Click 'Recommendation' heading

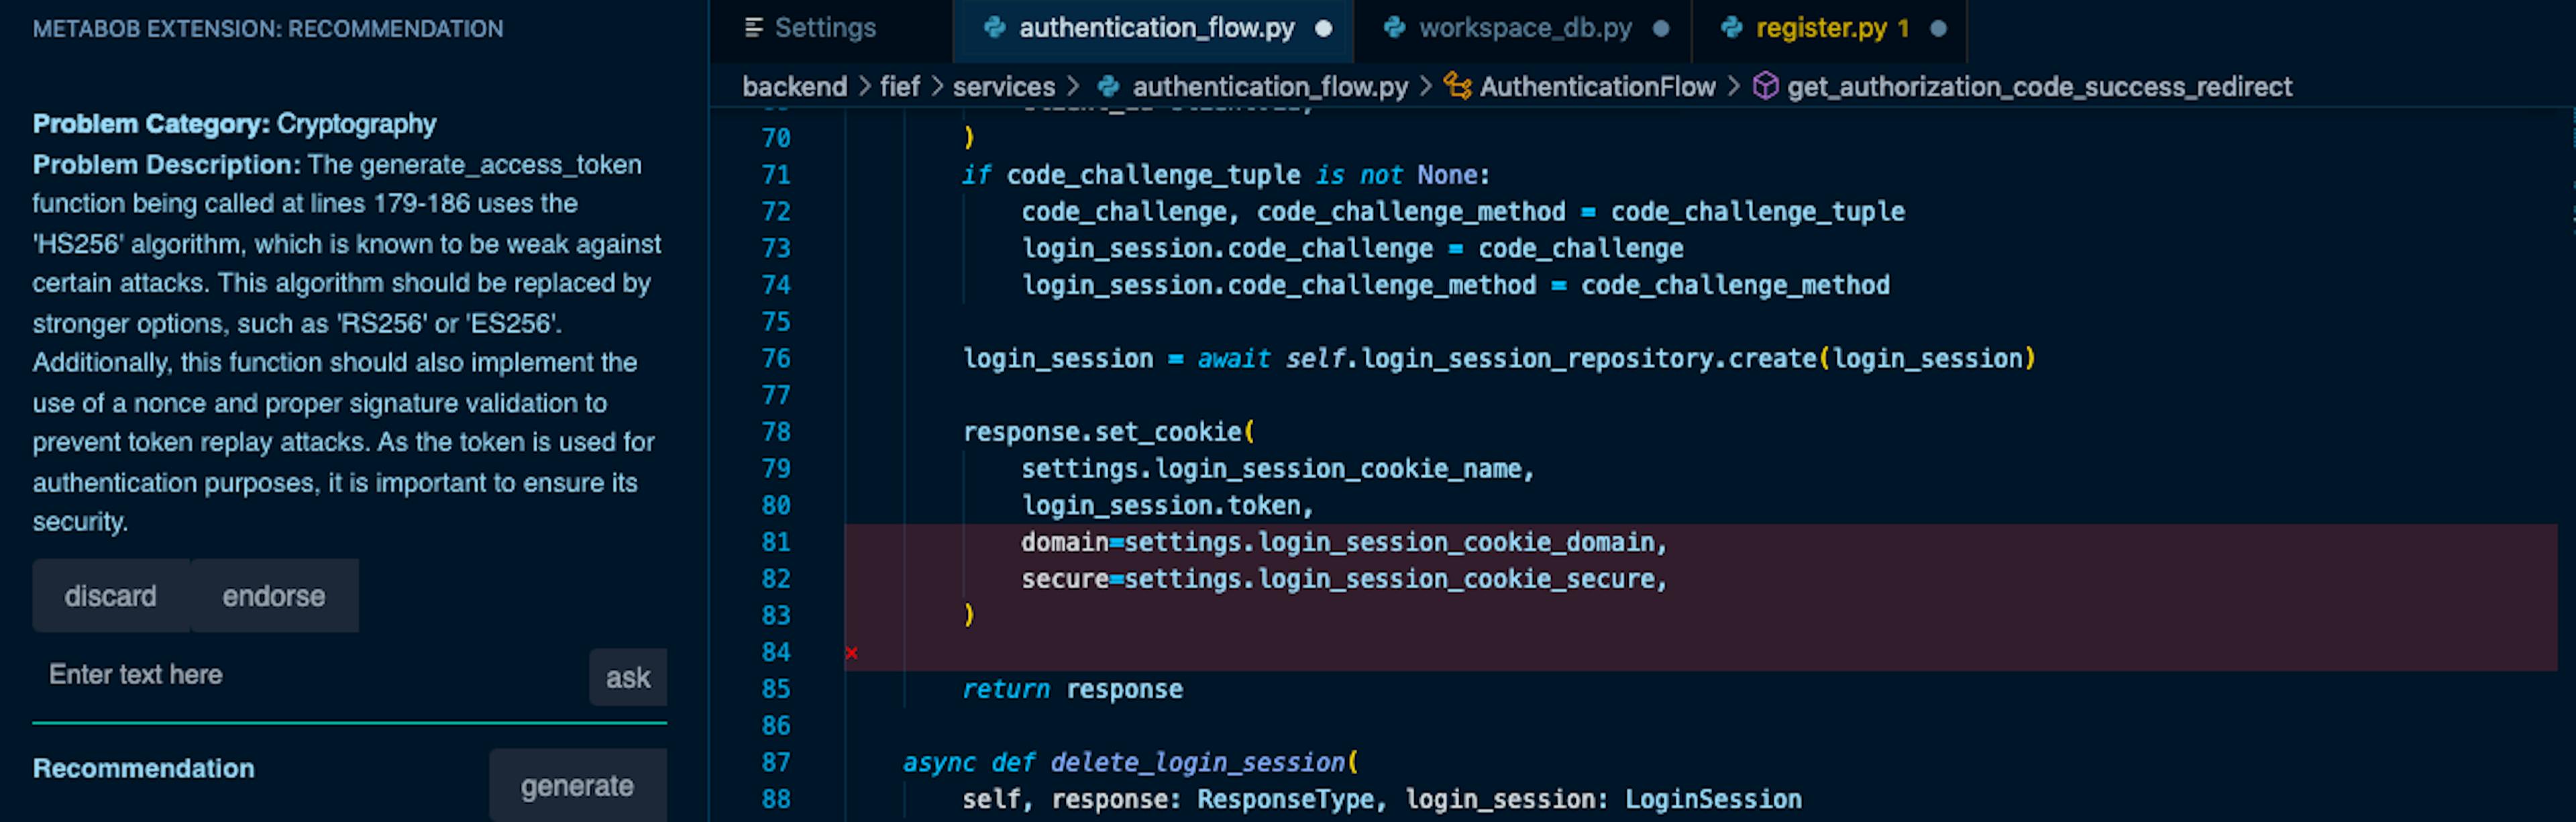[x=144, y=769]
